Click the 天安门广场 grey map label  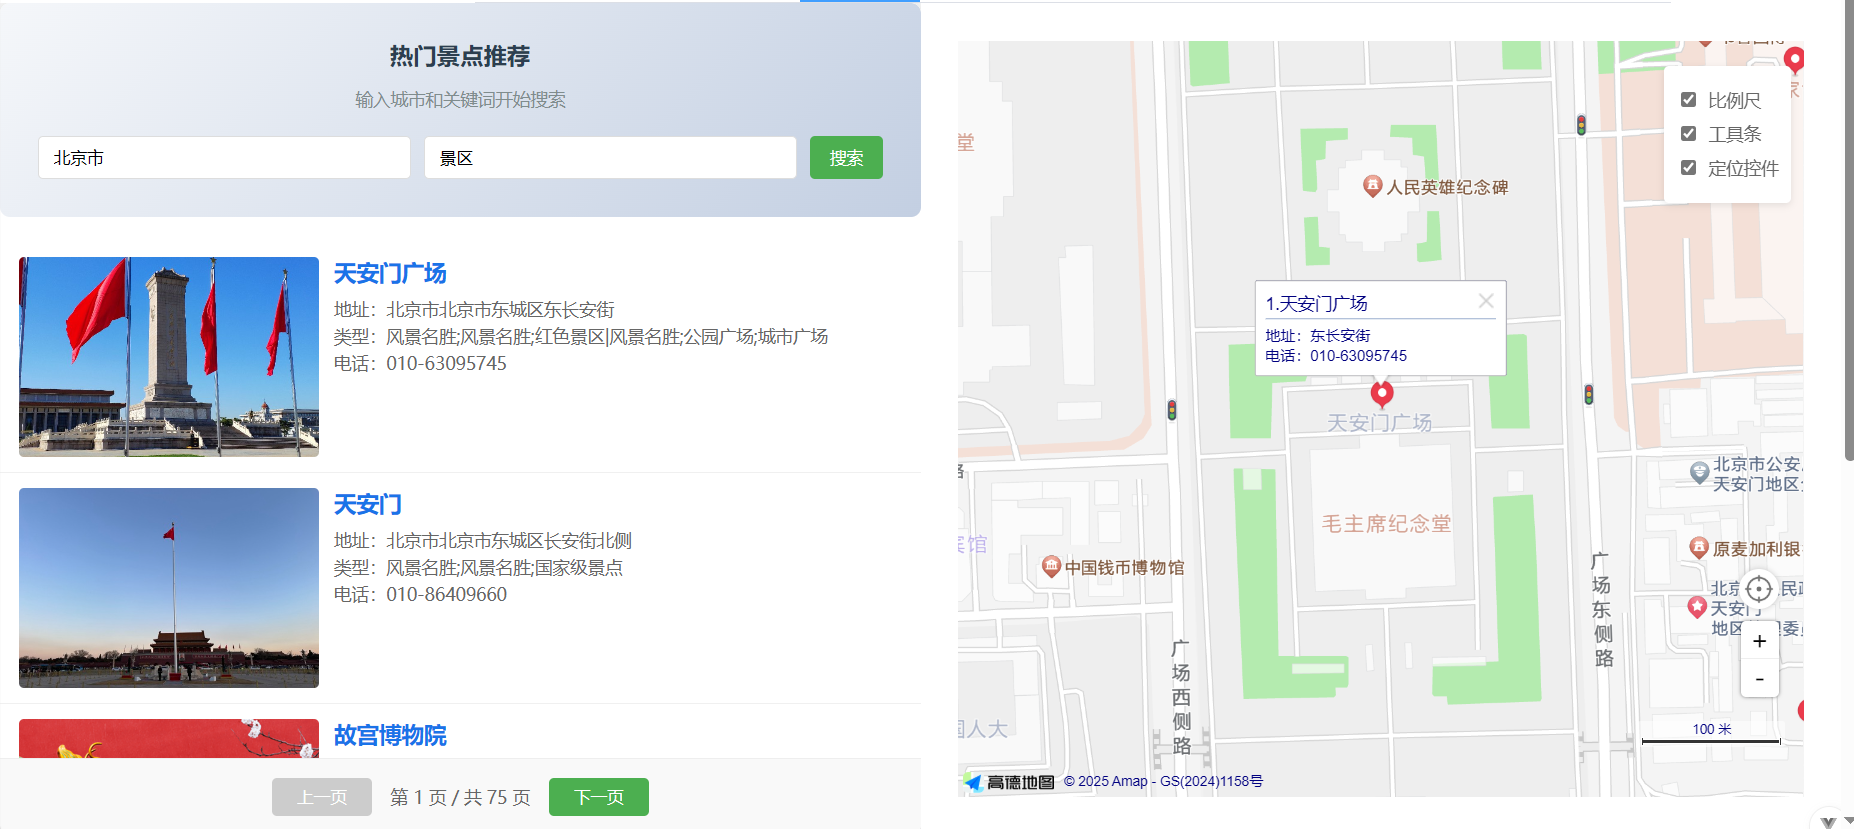tap(1379, 423)
